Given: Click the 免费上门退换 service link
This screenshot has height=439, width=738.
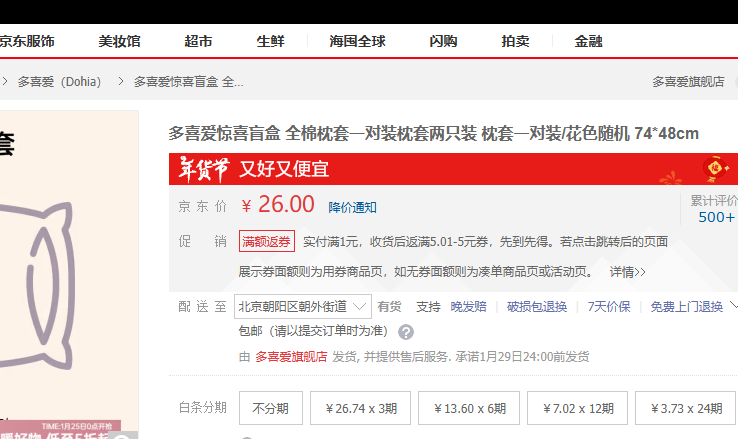Looking at the screenshot, I should (x=687, y=307).
